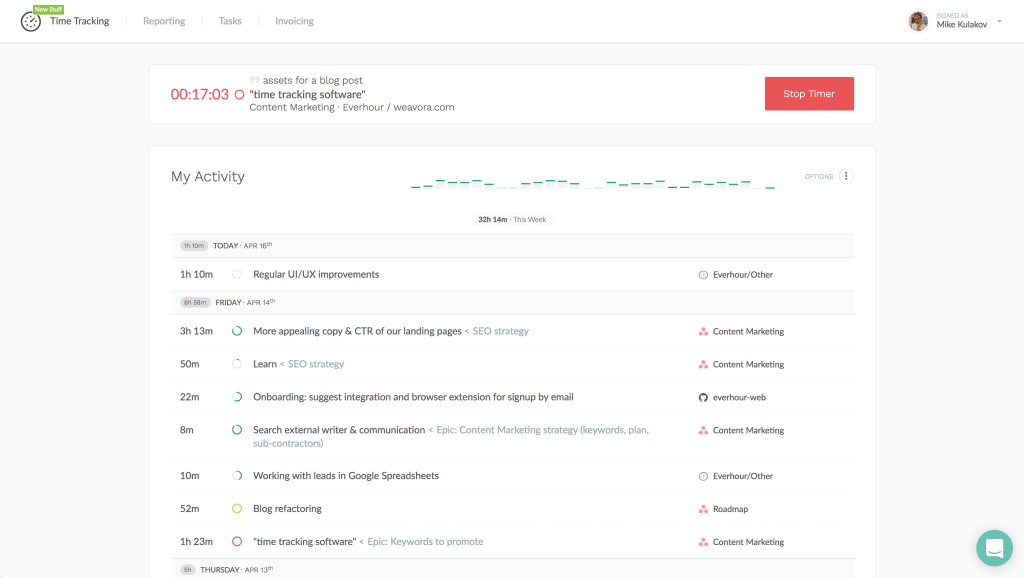The width and height of the screenshot is (1024, 578).
Task: Start the timer for 'Regular UI/UX improvements'
Action: tap(237, 273)
